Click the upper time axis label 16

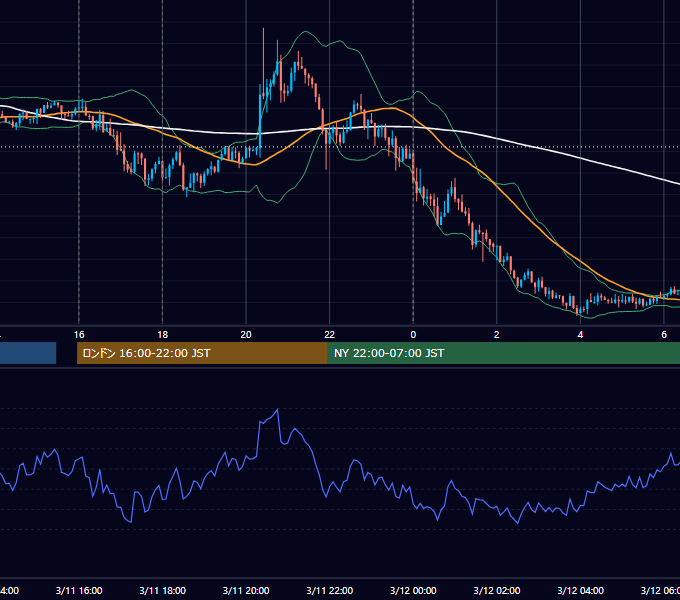coord(79,335)
